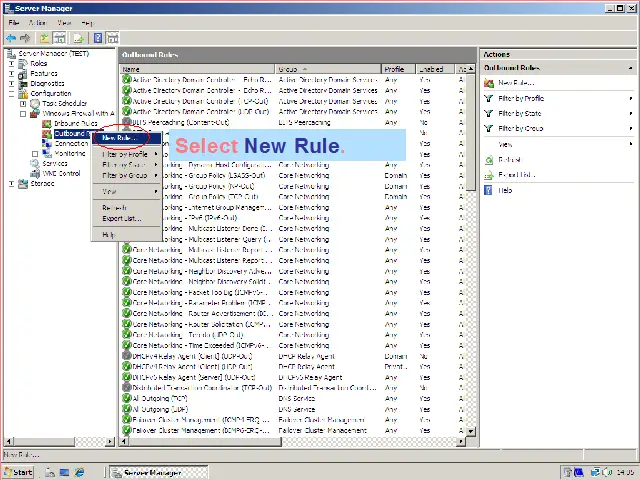Image resolution: width=640 pixels, height=480 pixels.
Task: Click Filter by State in Actions pane
Action: tap(520, 113)
